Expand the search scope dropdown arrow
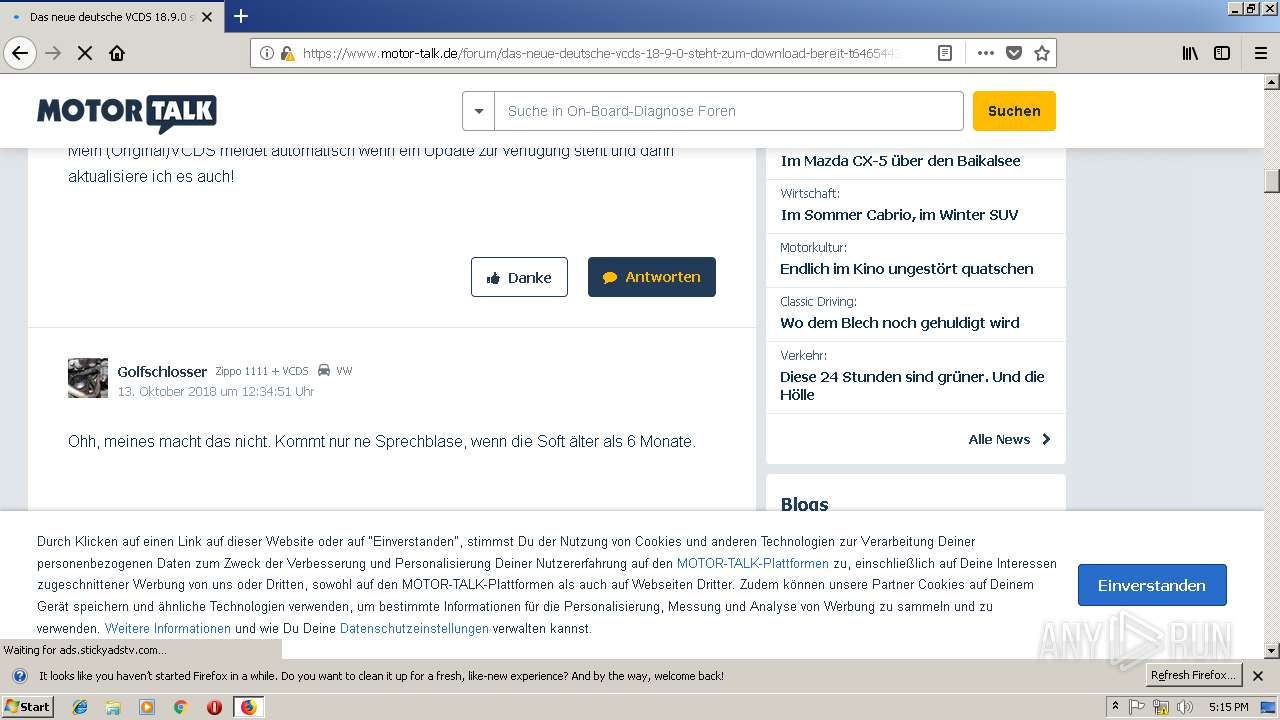 click(x=479, y=111)
